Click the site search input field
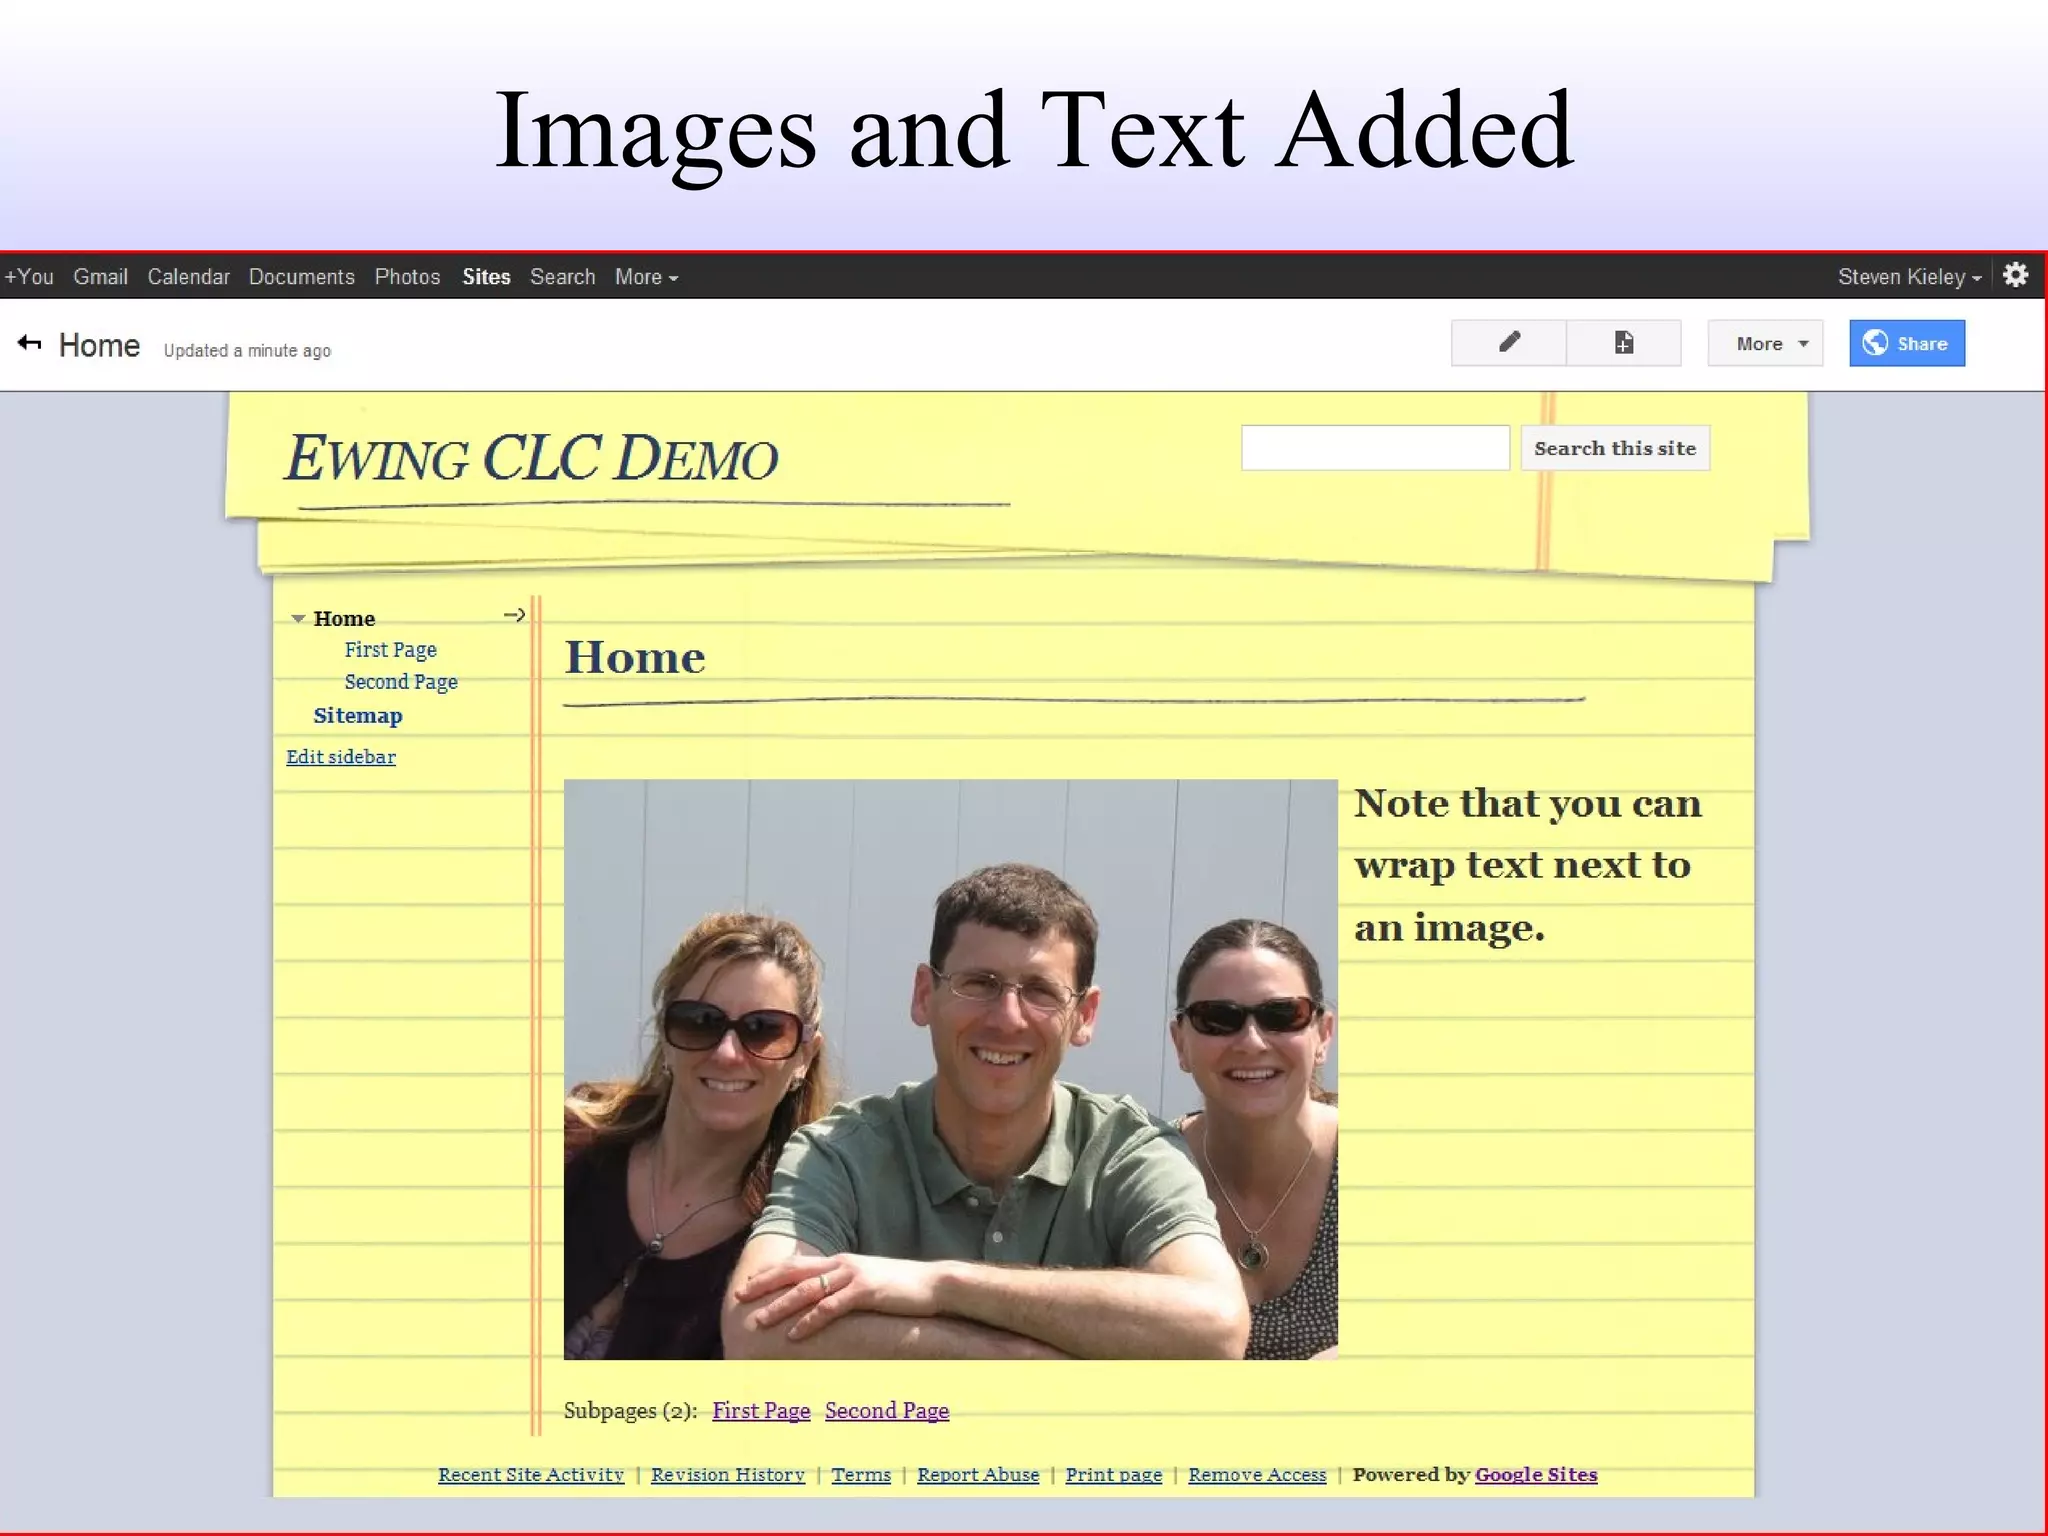Image resolution: width=2048 pixels, height=1536 pixels. [1375, 448]
